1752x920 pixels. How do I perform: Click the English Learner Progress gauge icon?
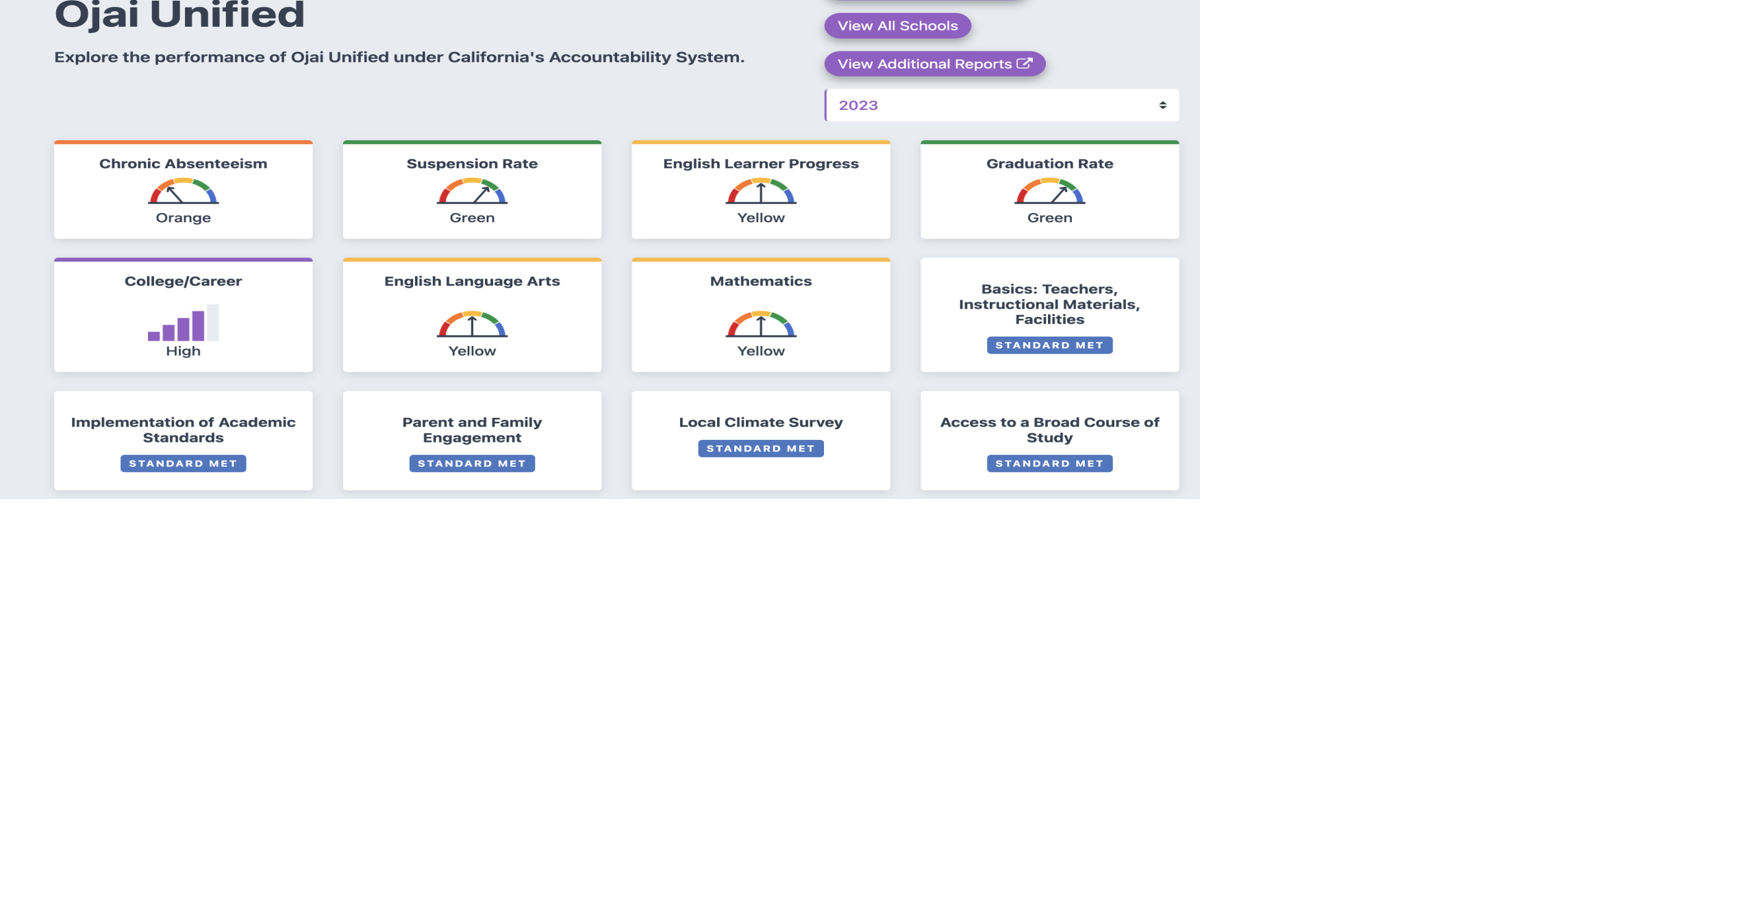(x=761, y=191)
